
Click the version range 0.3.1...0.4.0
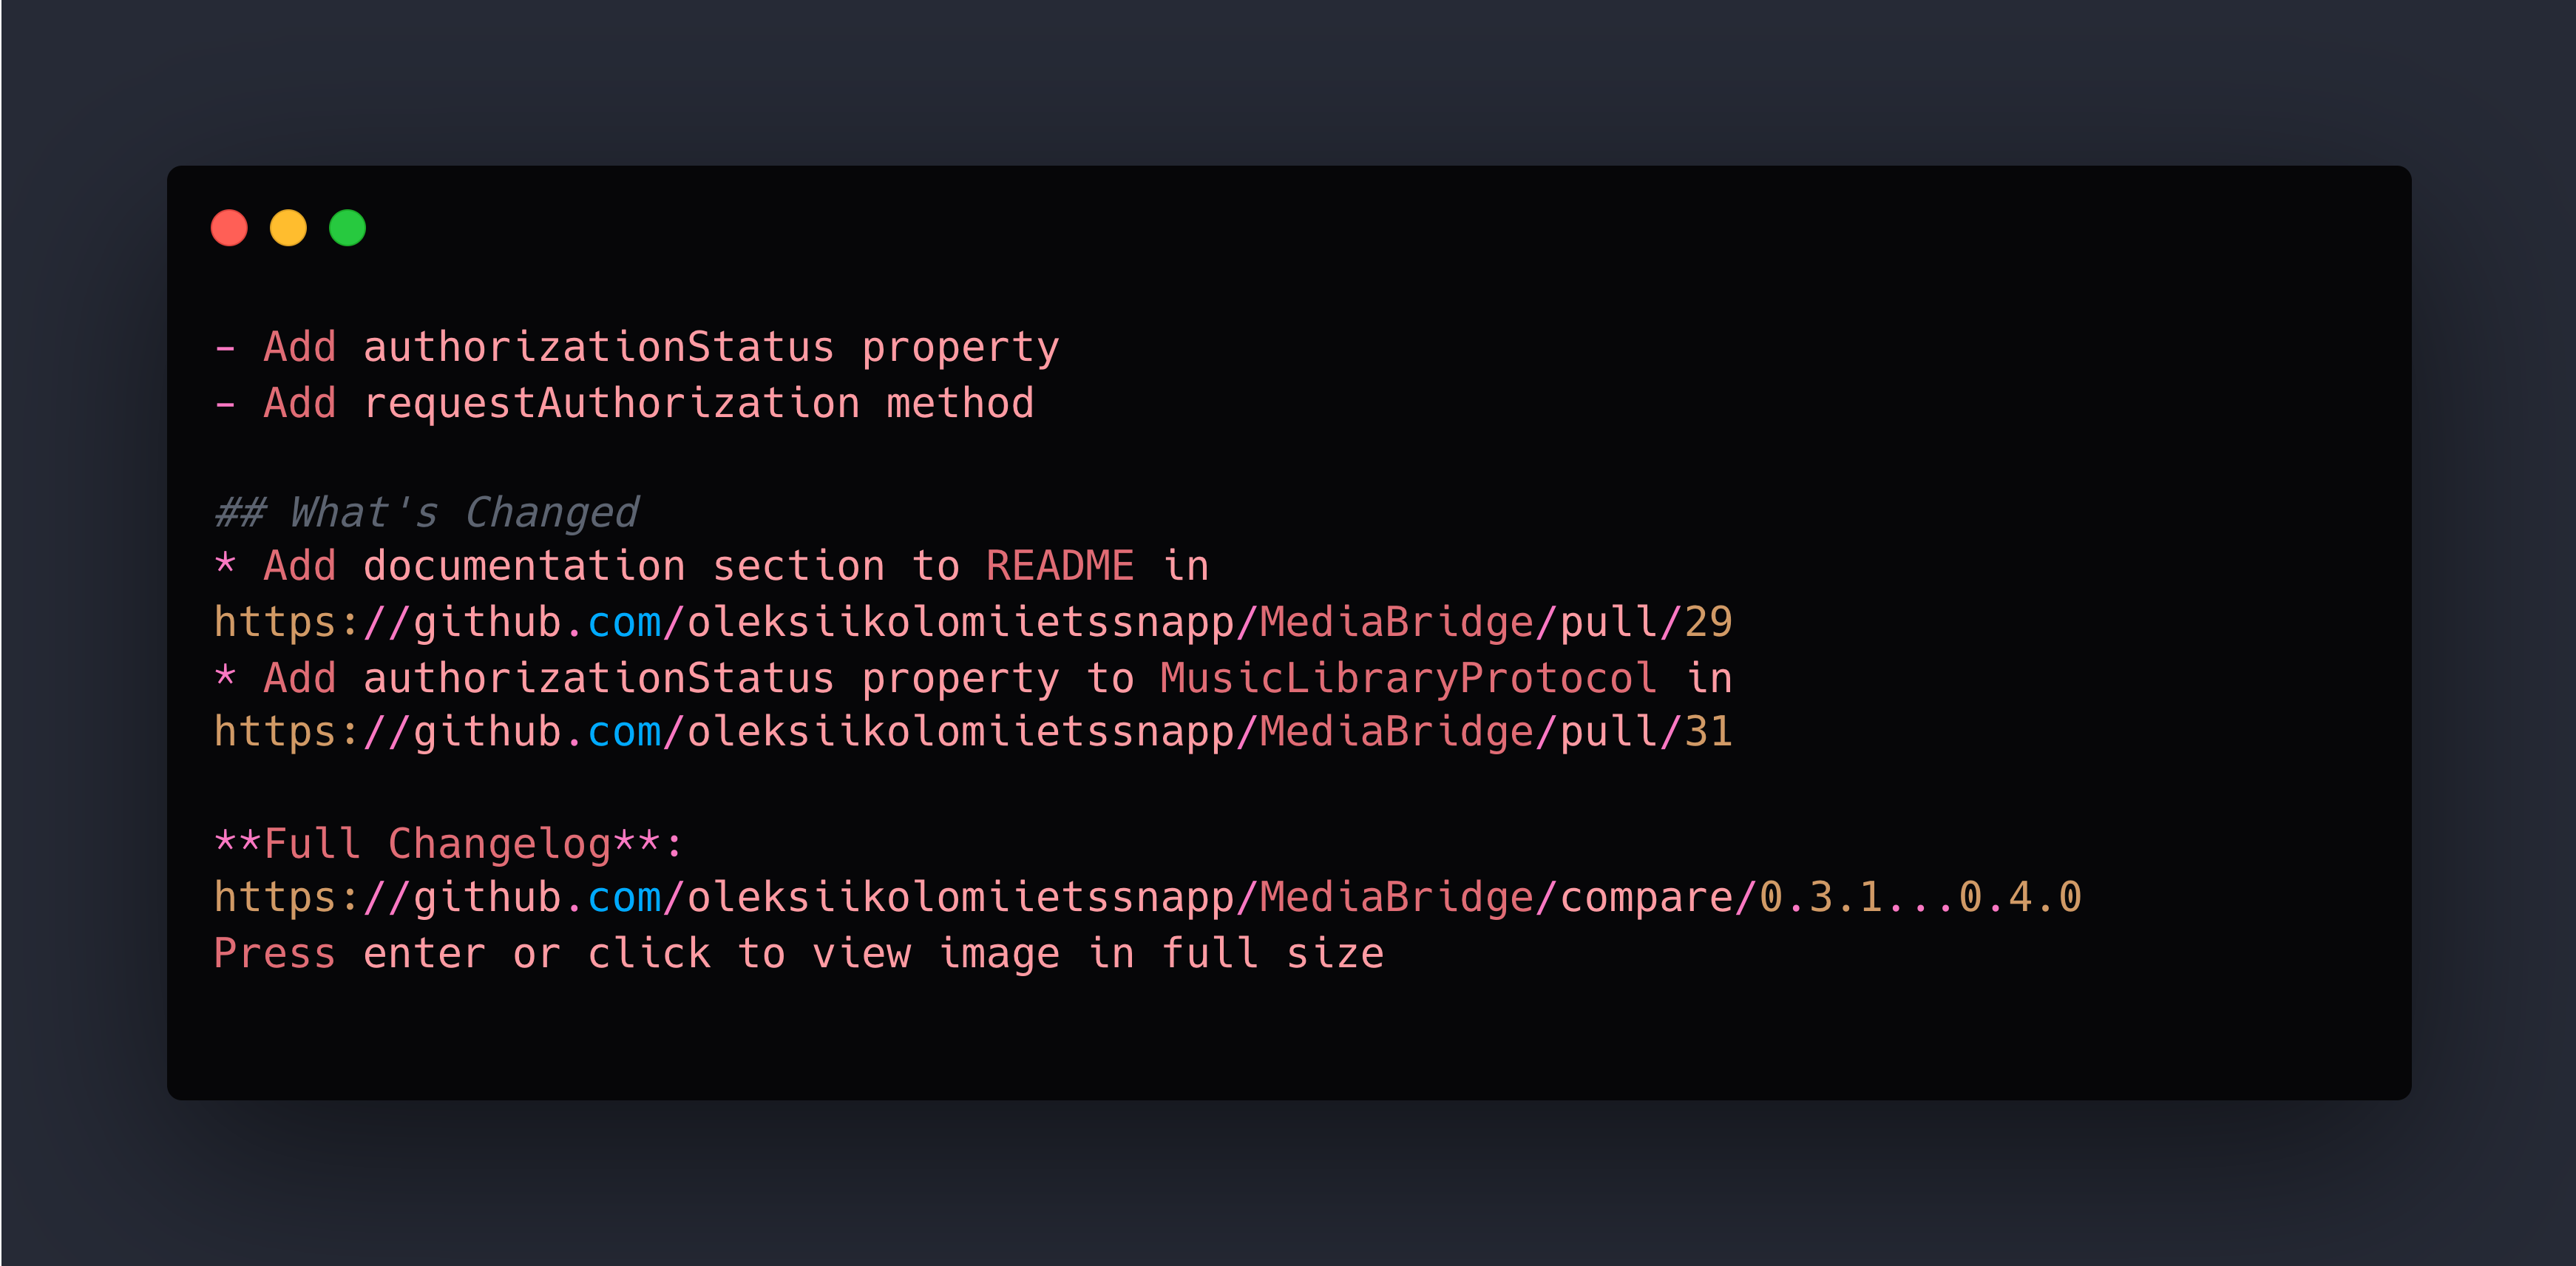(1920, 897)
